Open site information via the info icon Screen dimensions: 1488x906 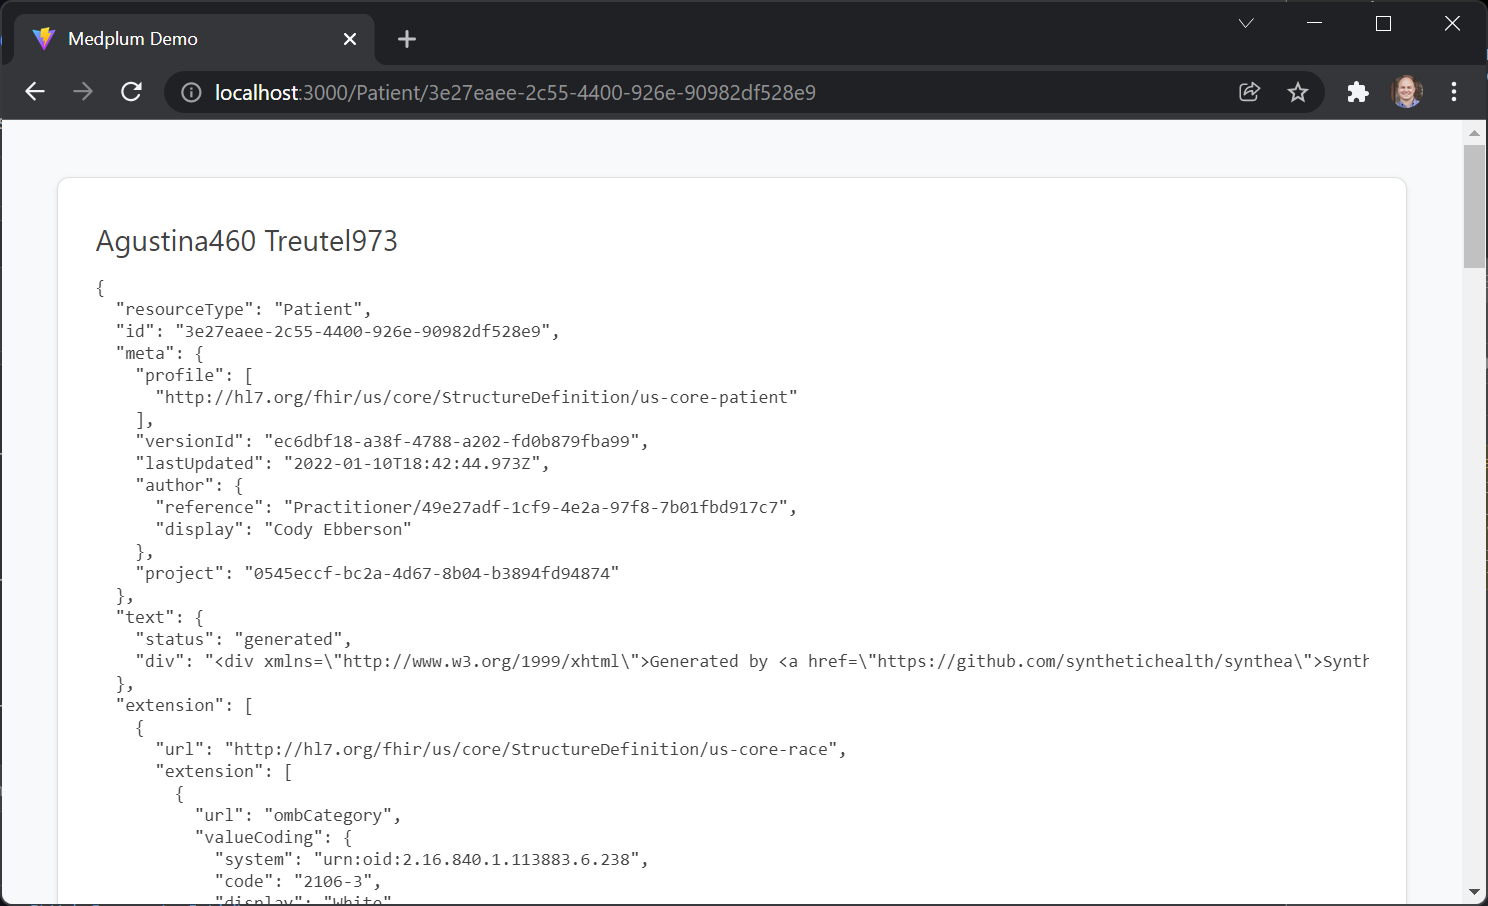[190, 92]
